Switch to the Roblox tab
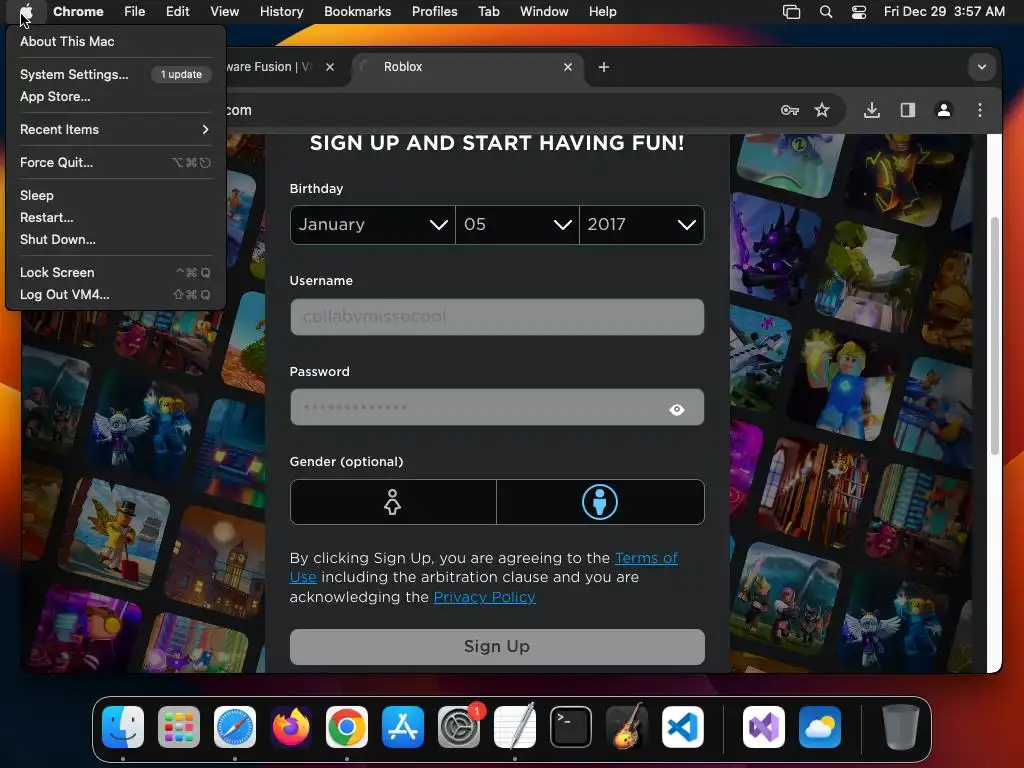The width and height of the screenshot is (1024, 768). tap(468, 67)
